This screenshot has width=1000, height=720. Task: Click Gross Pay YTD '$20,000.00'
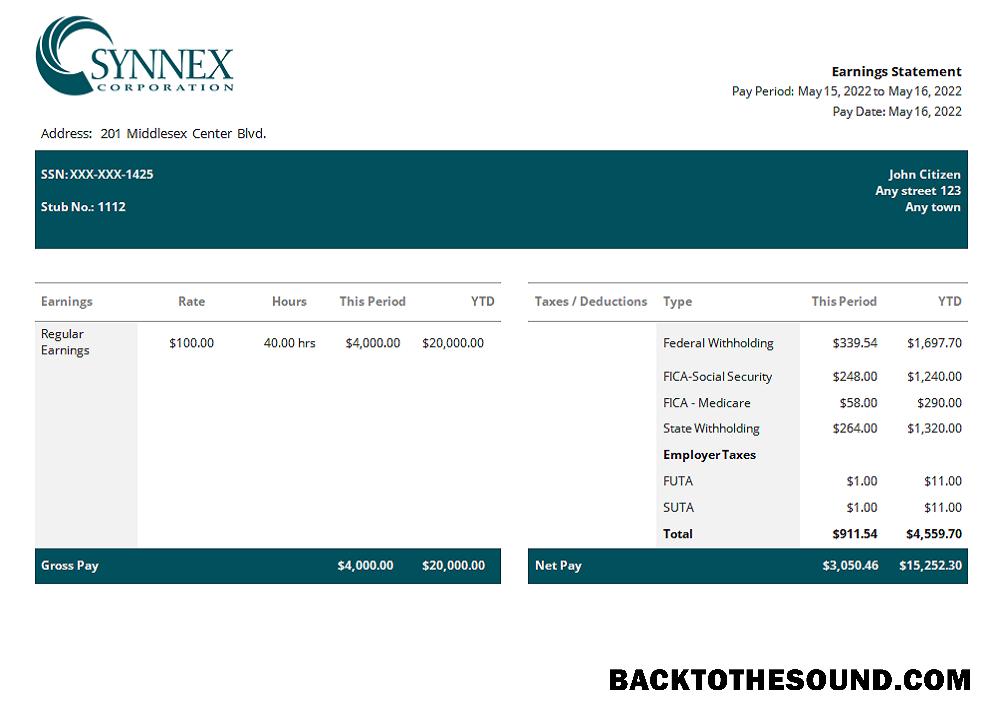453,566
